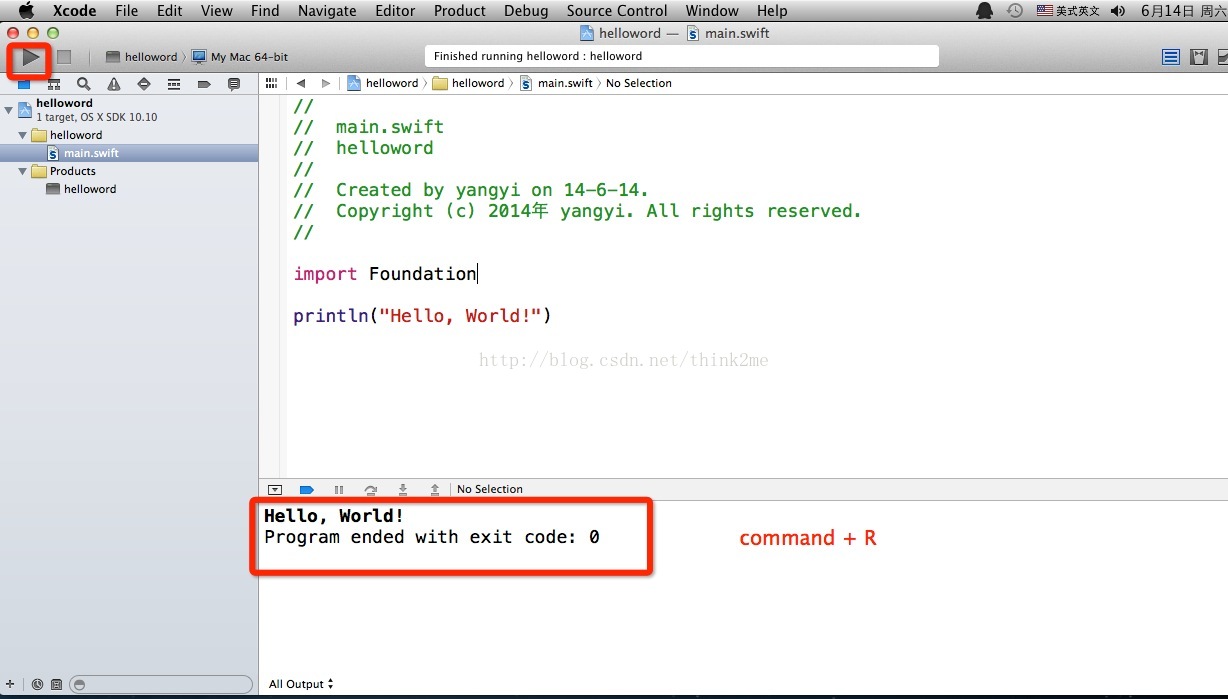Image resolution: width=1228 pixels, height=699 pixels.
Task: Open the Debug menu
Action: point(526,11)
